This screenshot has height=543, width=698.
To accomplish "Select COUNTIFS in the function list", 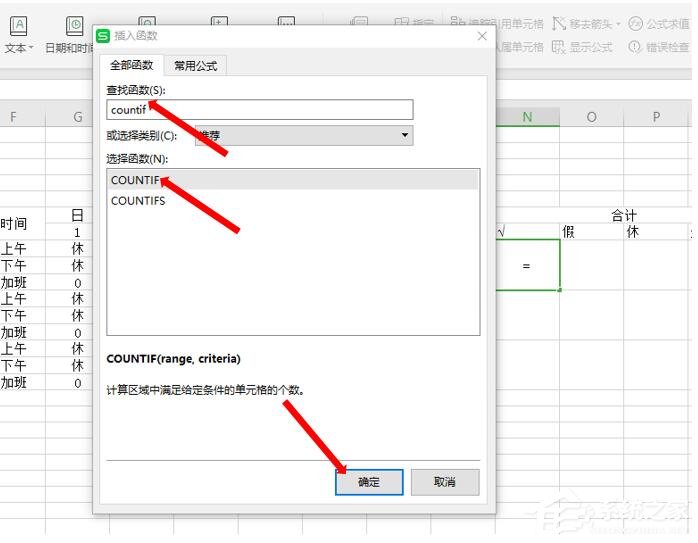I will [x=293, y=201].
